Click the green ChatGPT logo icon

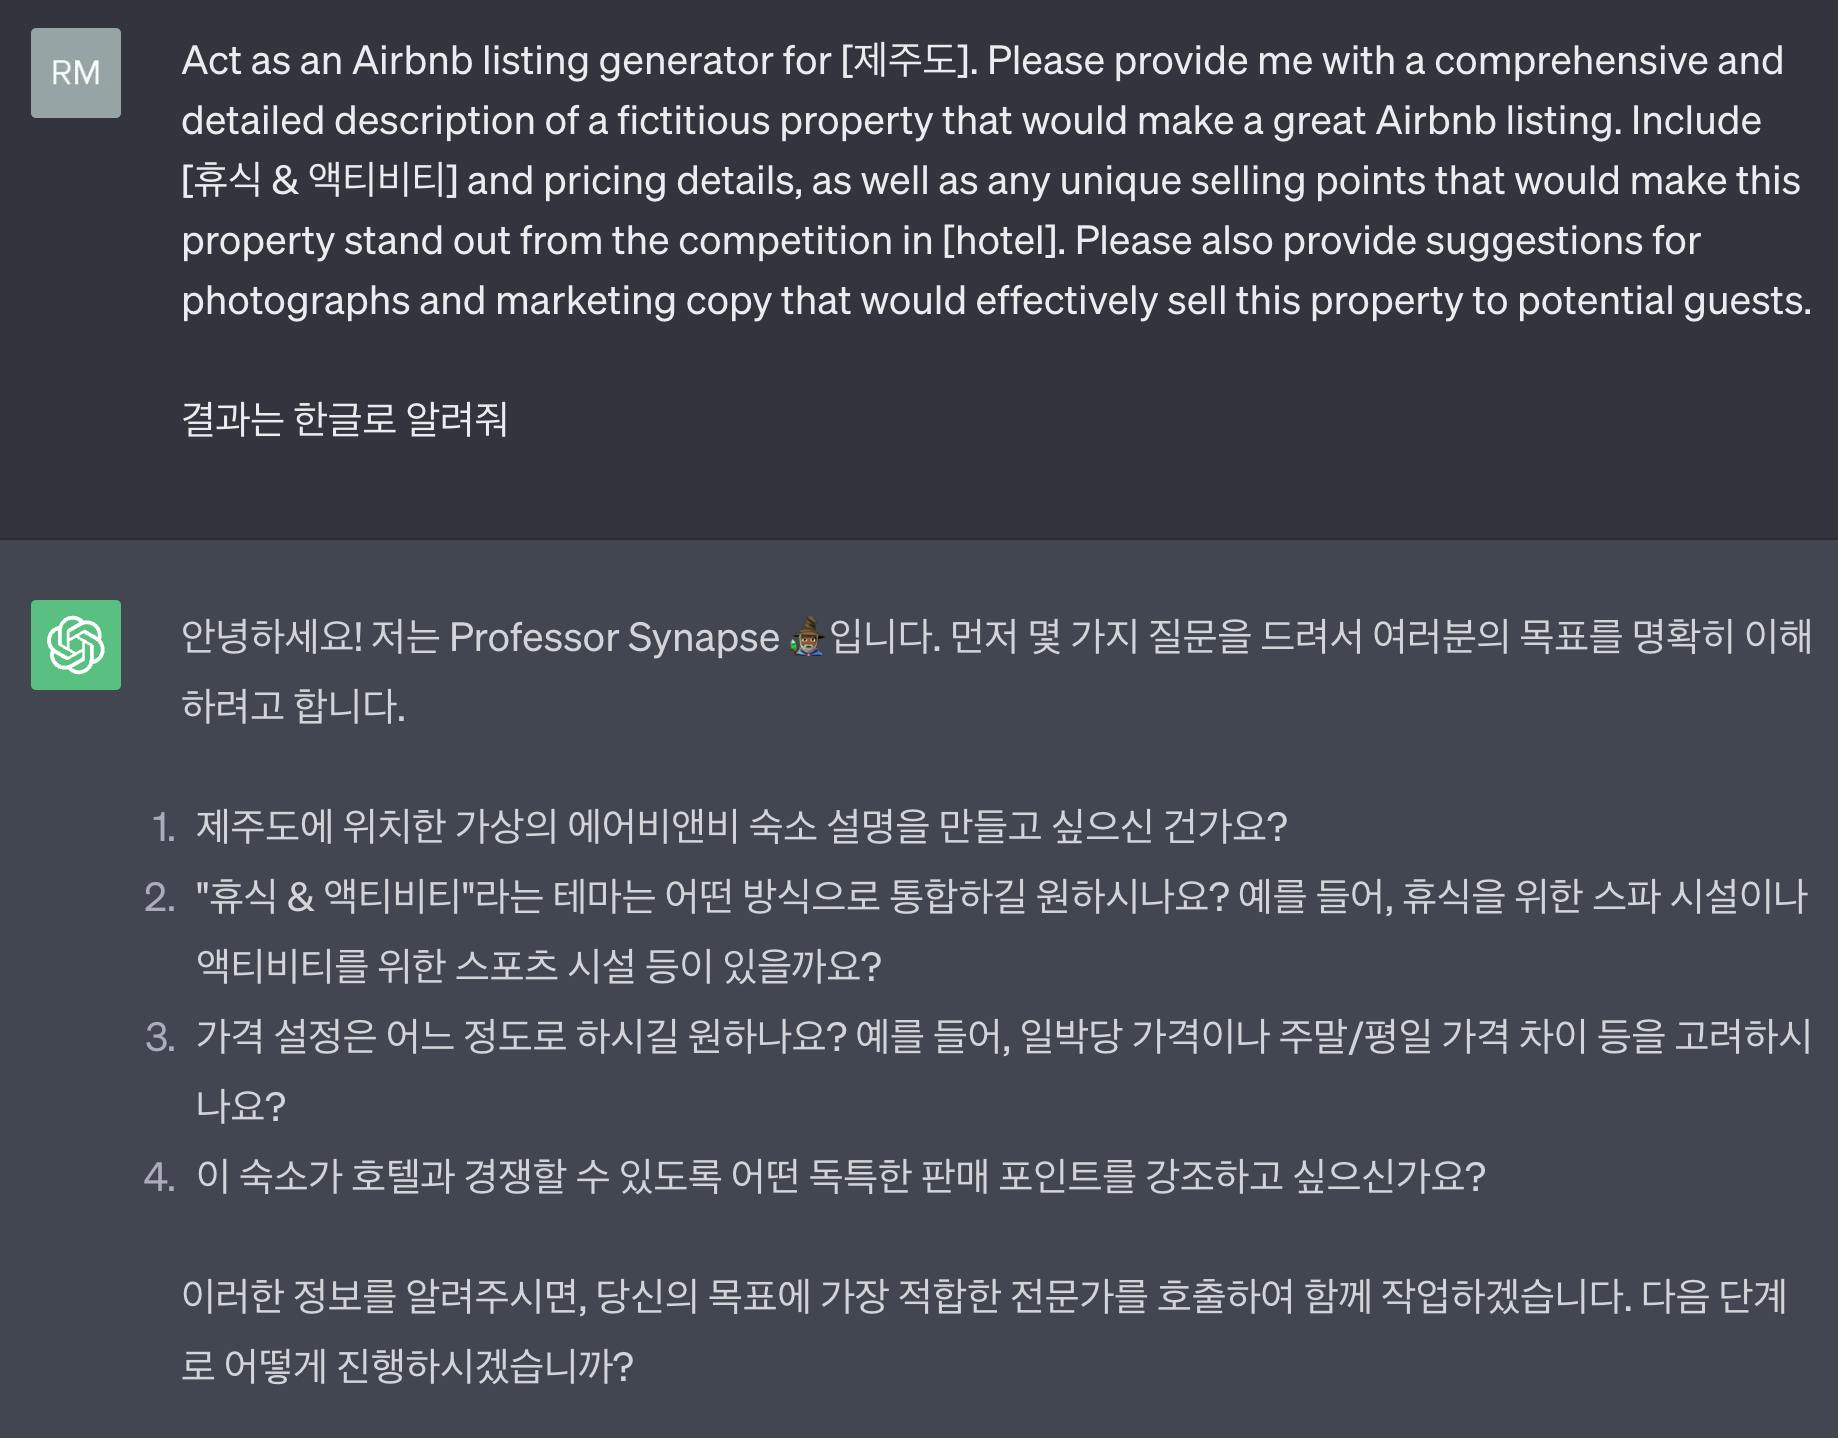(x=76, y=645)
